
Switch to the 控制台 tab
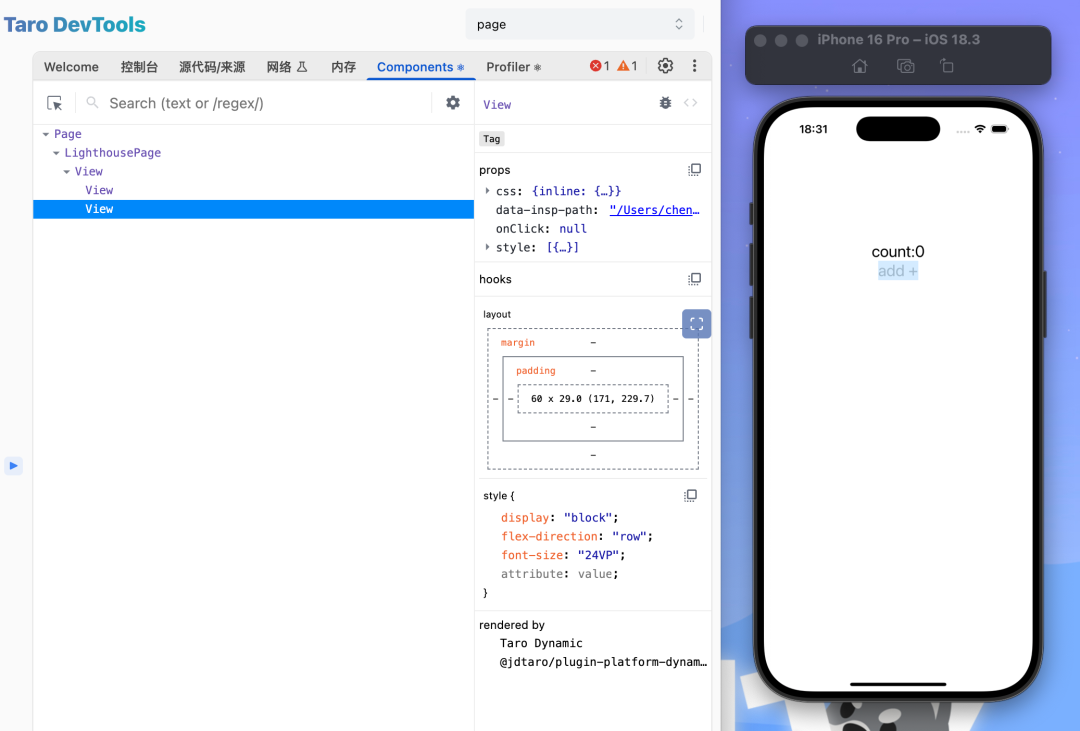click(139, 67)
